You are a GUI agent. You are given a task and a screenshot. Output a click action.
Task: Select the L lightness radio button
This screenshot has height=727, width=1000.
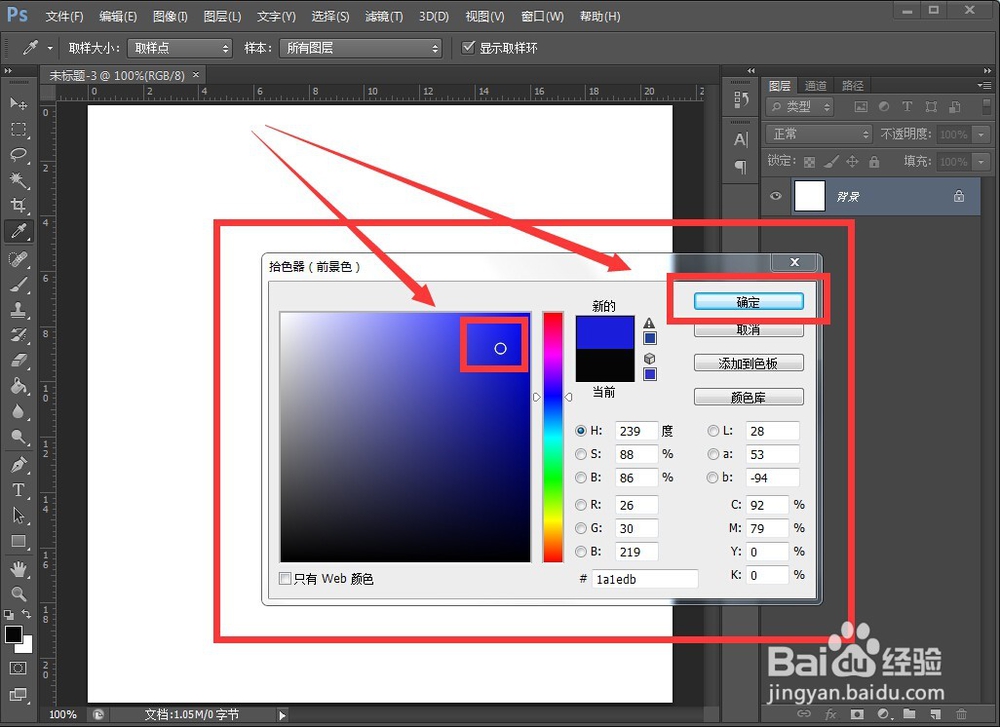[x=712, y=430]
